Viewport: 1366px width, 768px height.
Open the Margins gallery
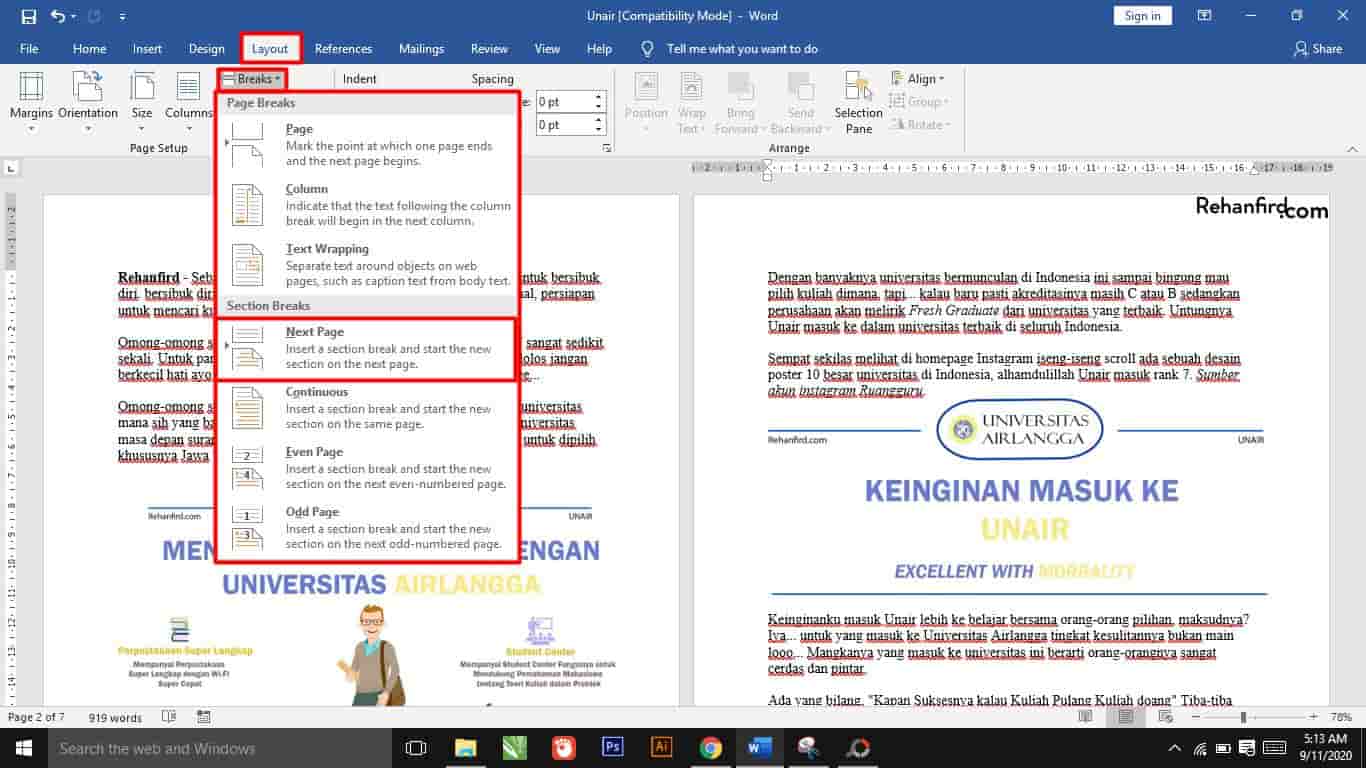(x=31, y=103)
